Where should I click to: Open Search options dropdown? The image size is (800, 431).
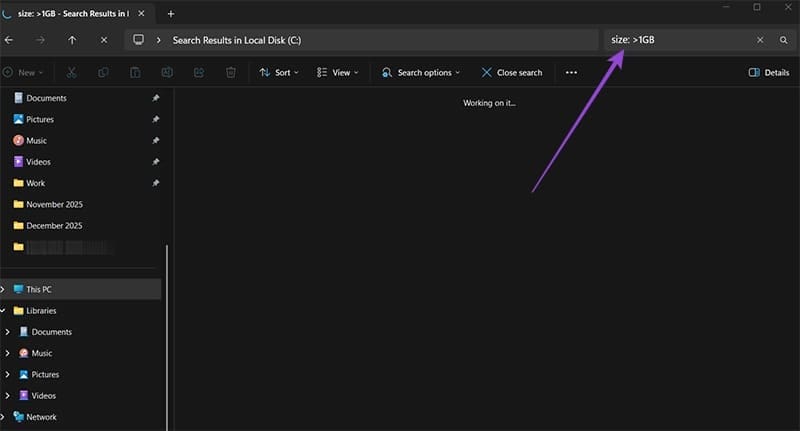[x=421, y=73]
